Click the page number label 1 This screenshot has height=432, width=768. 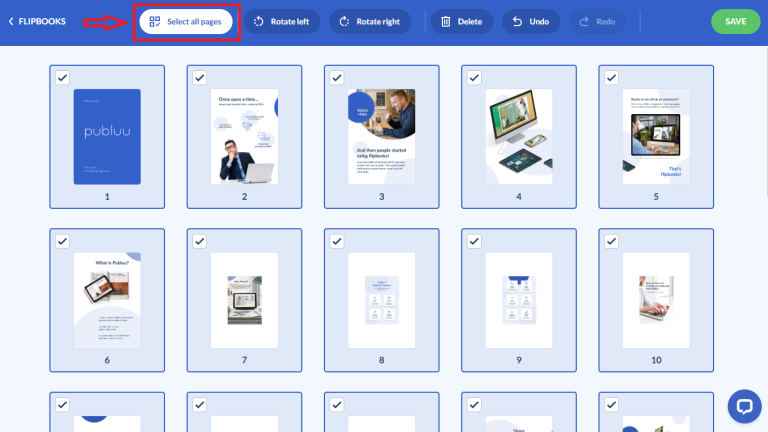click(x=107, y=196)
